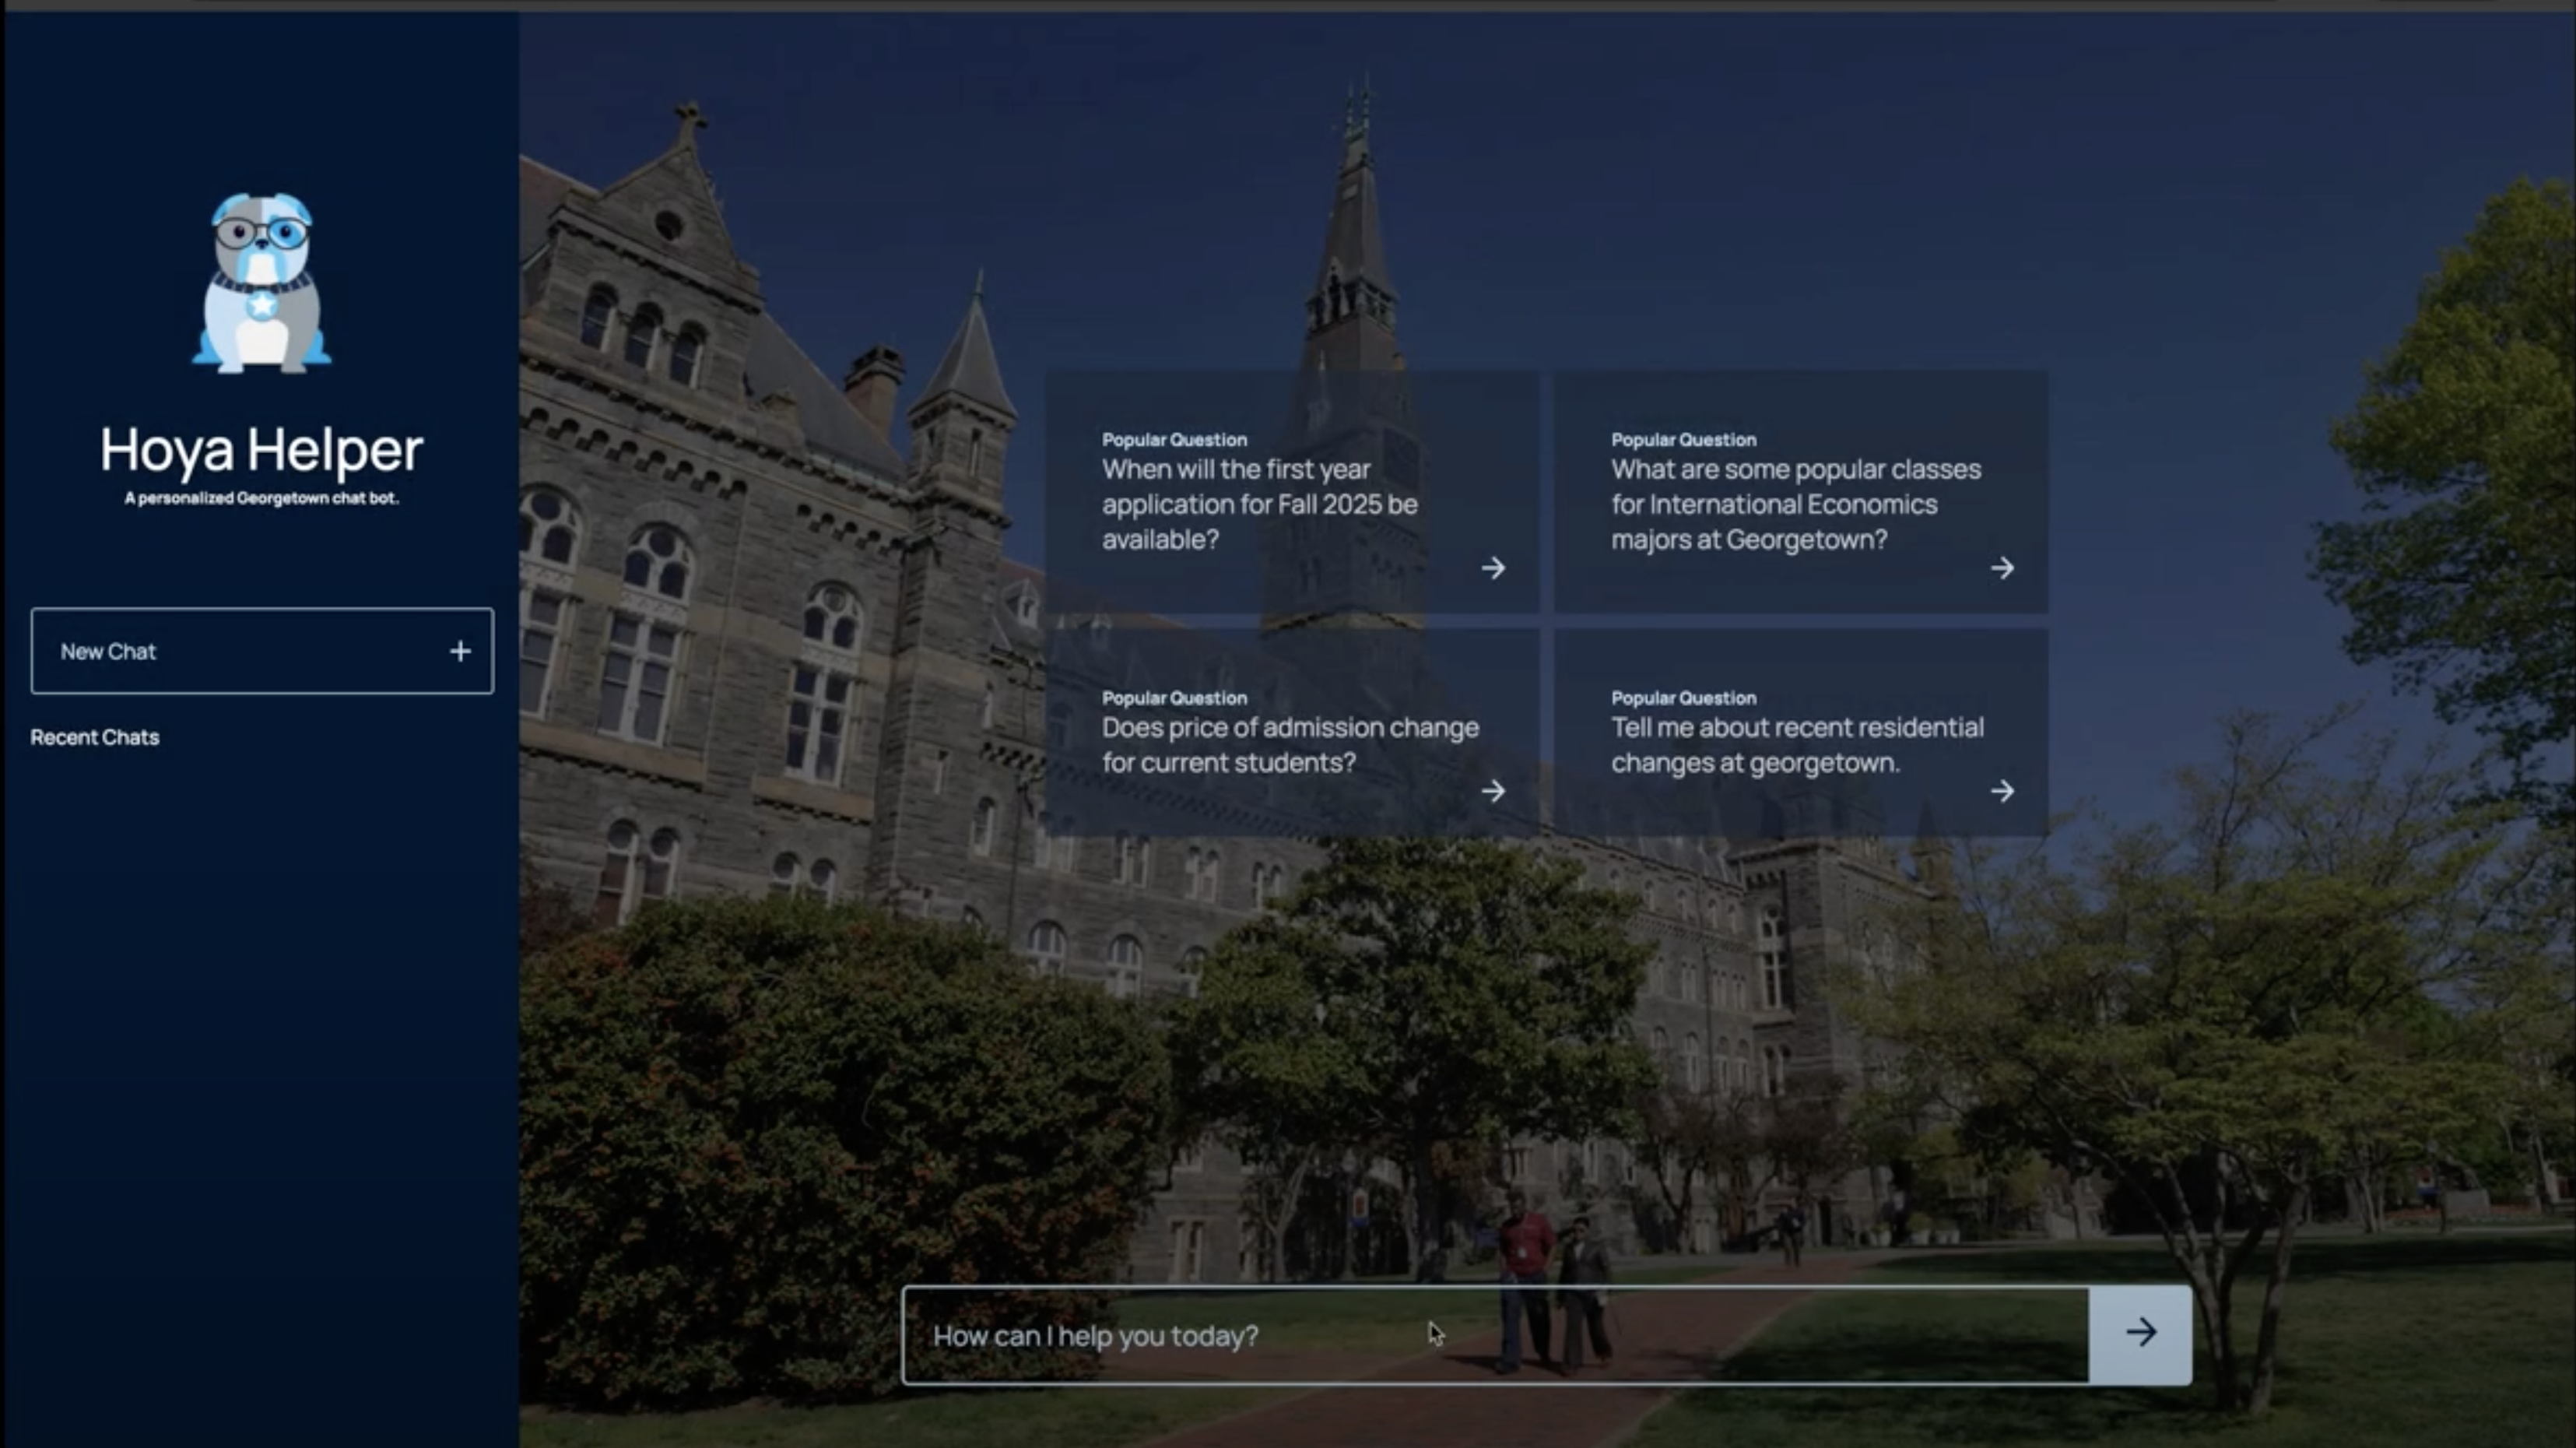Open the price of admission question card

coord(1292,733)
